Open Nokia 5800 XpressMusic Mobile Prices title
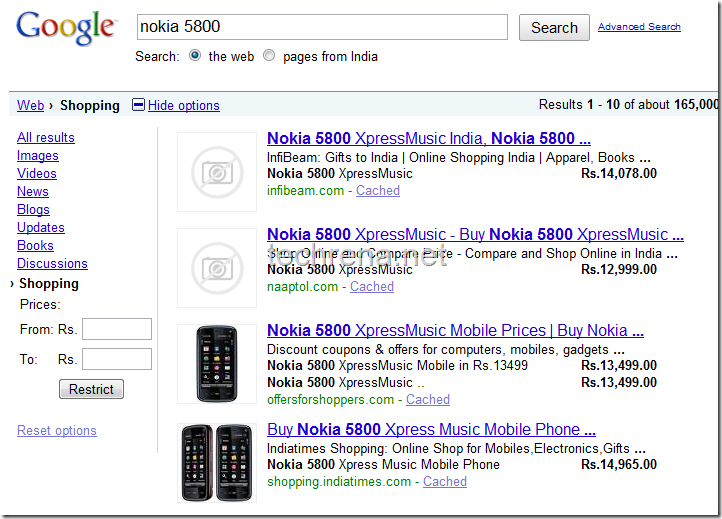 pyautogui.click(x=455, y=331)
